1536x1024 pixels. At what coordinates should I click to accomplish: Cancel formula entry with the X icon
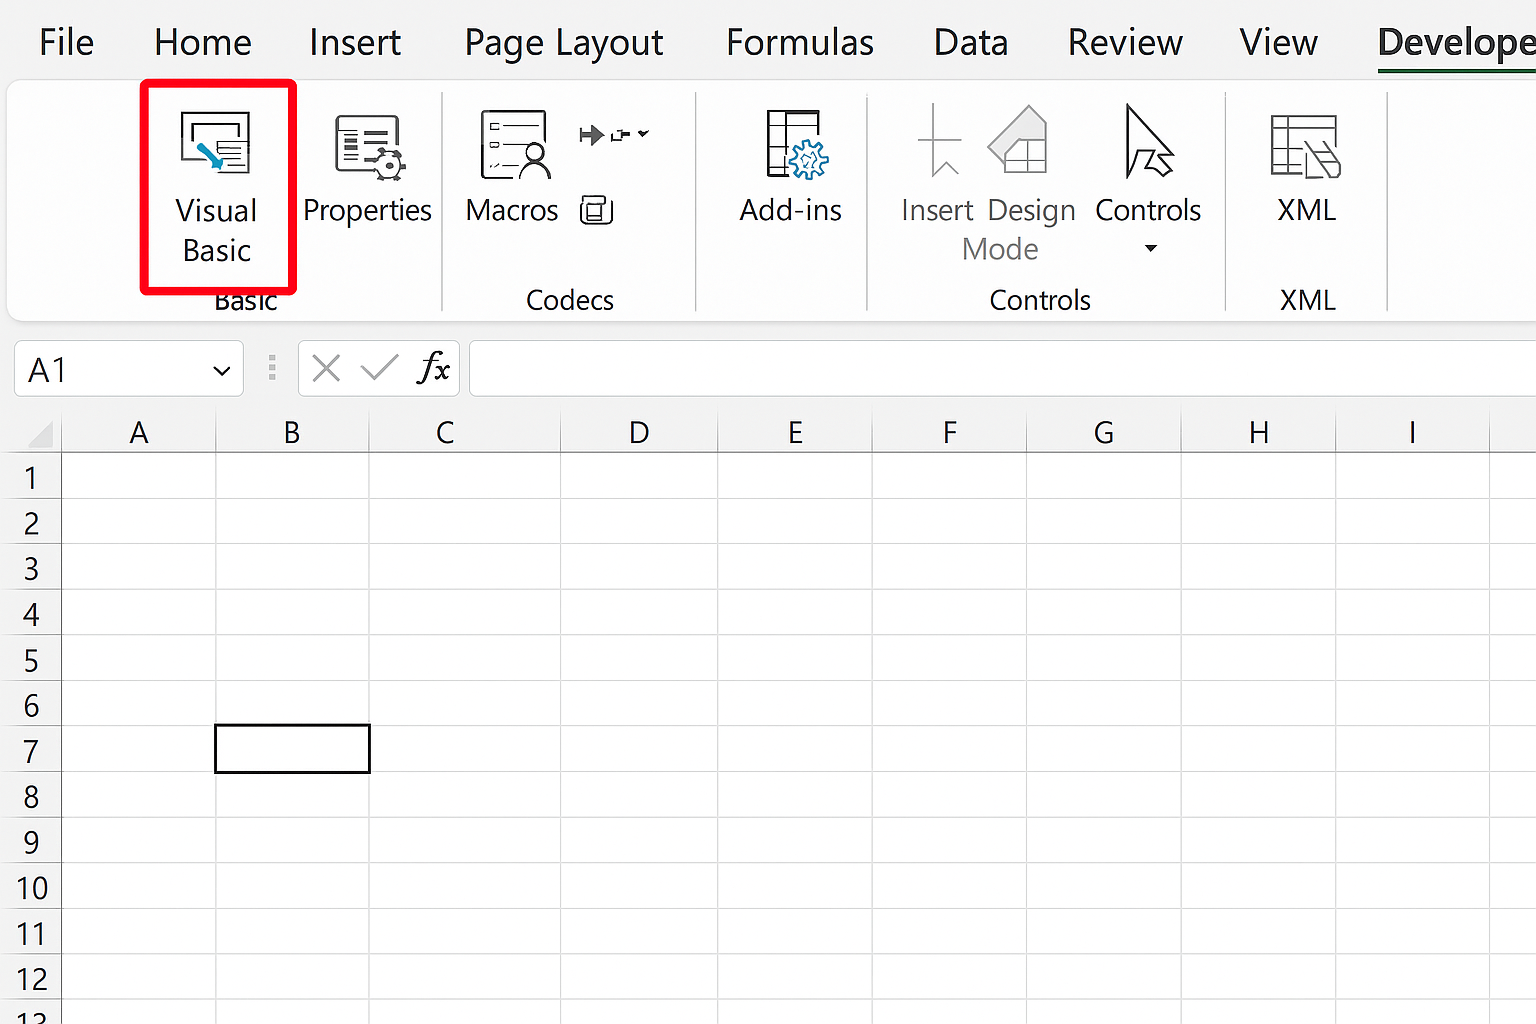[326, 369]
